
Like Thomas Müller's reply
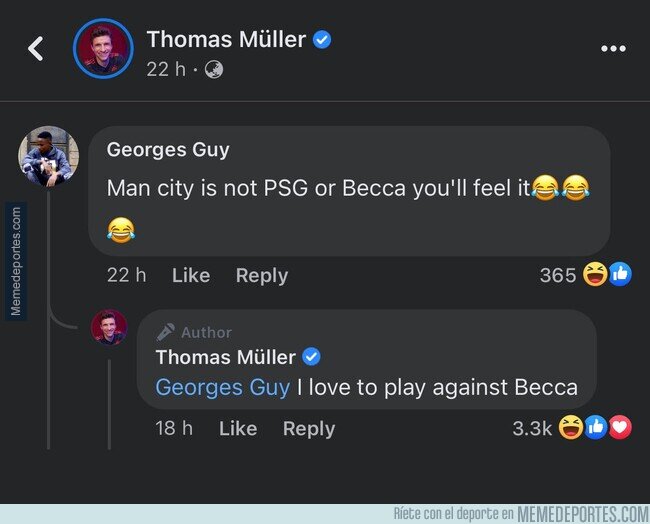[238, 428]
